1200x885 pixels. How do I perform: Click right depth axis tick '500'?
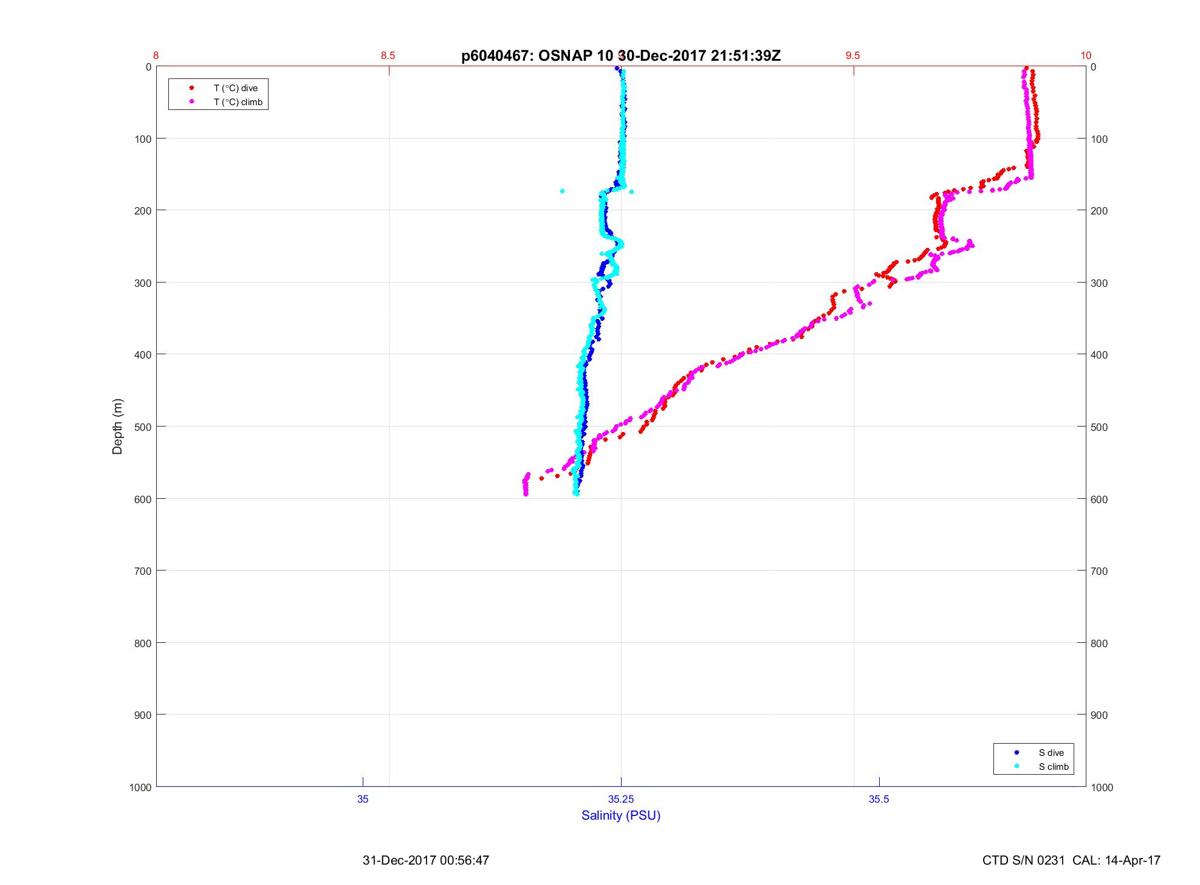[x=1100, y=427]
